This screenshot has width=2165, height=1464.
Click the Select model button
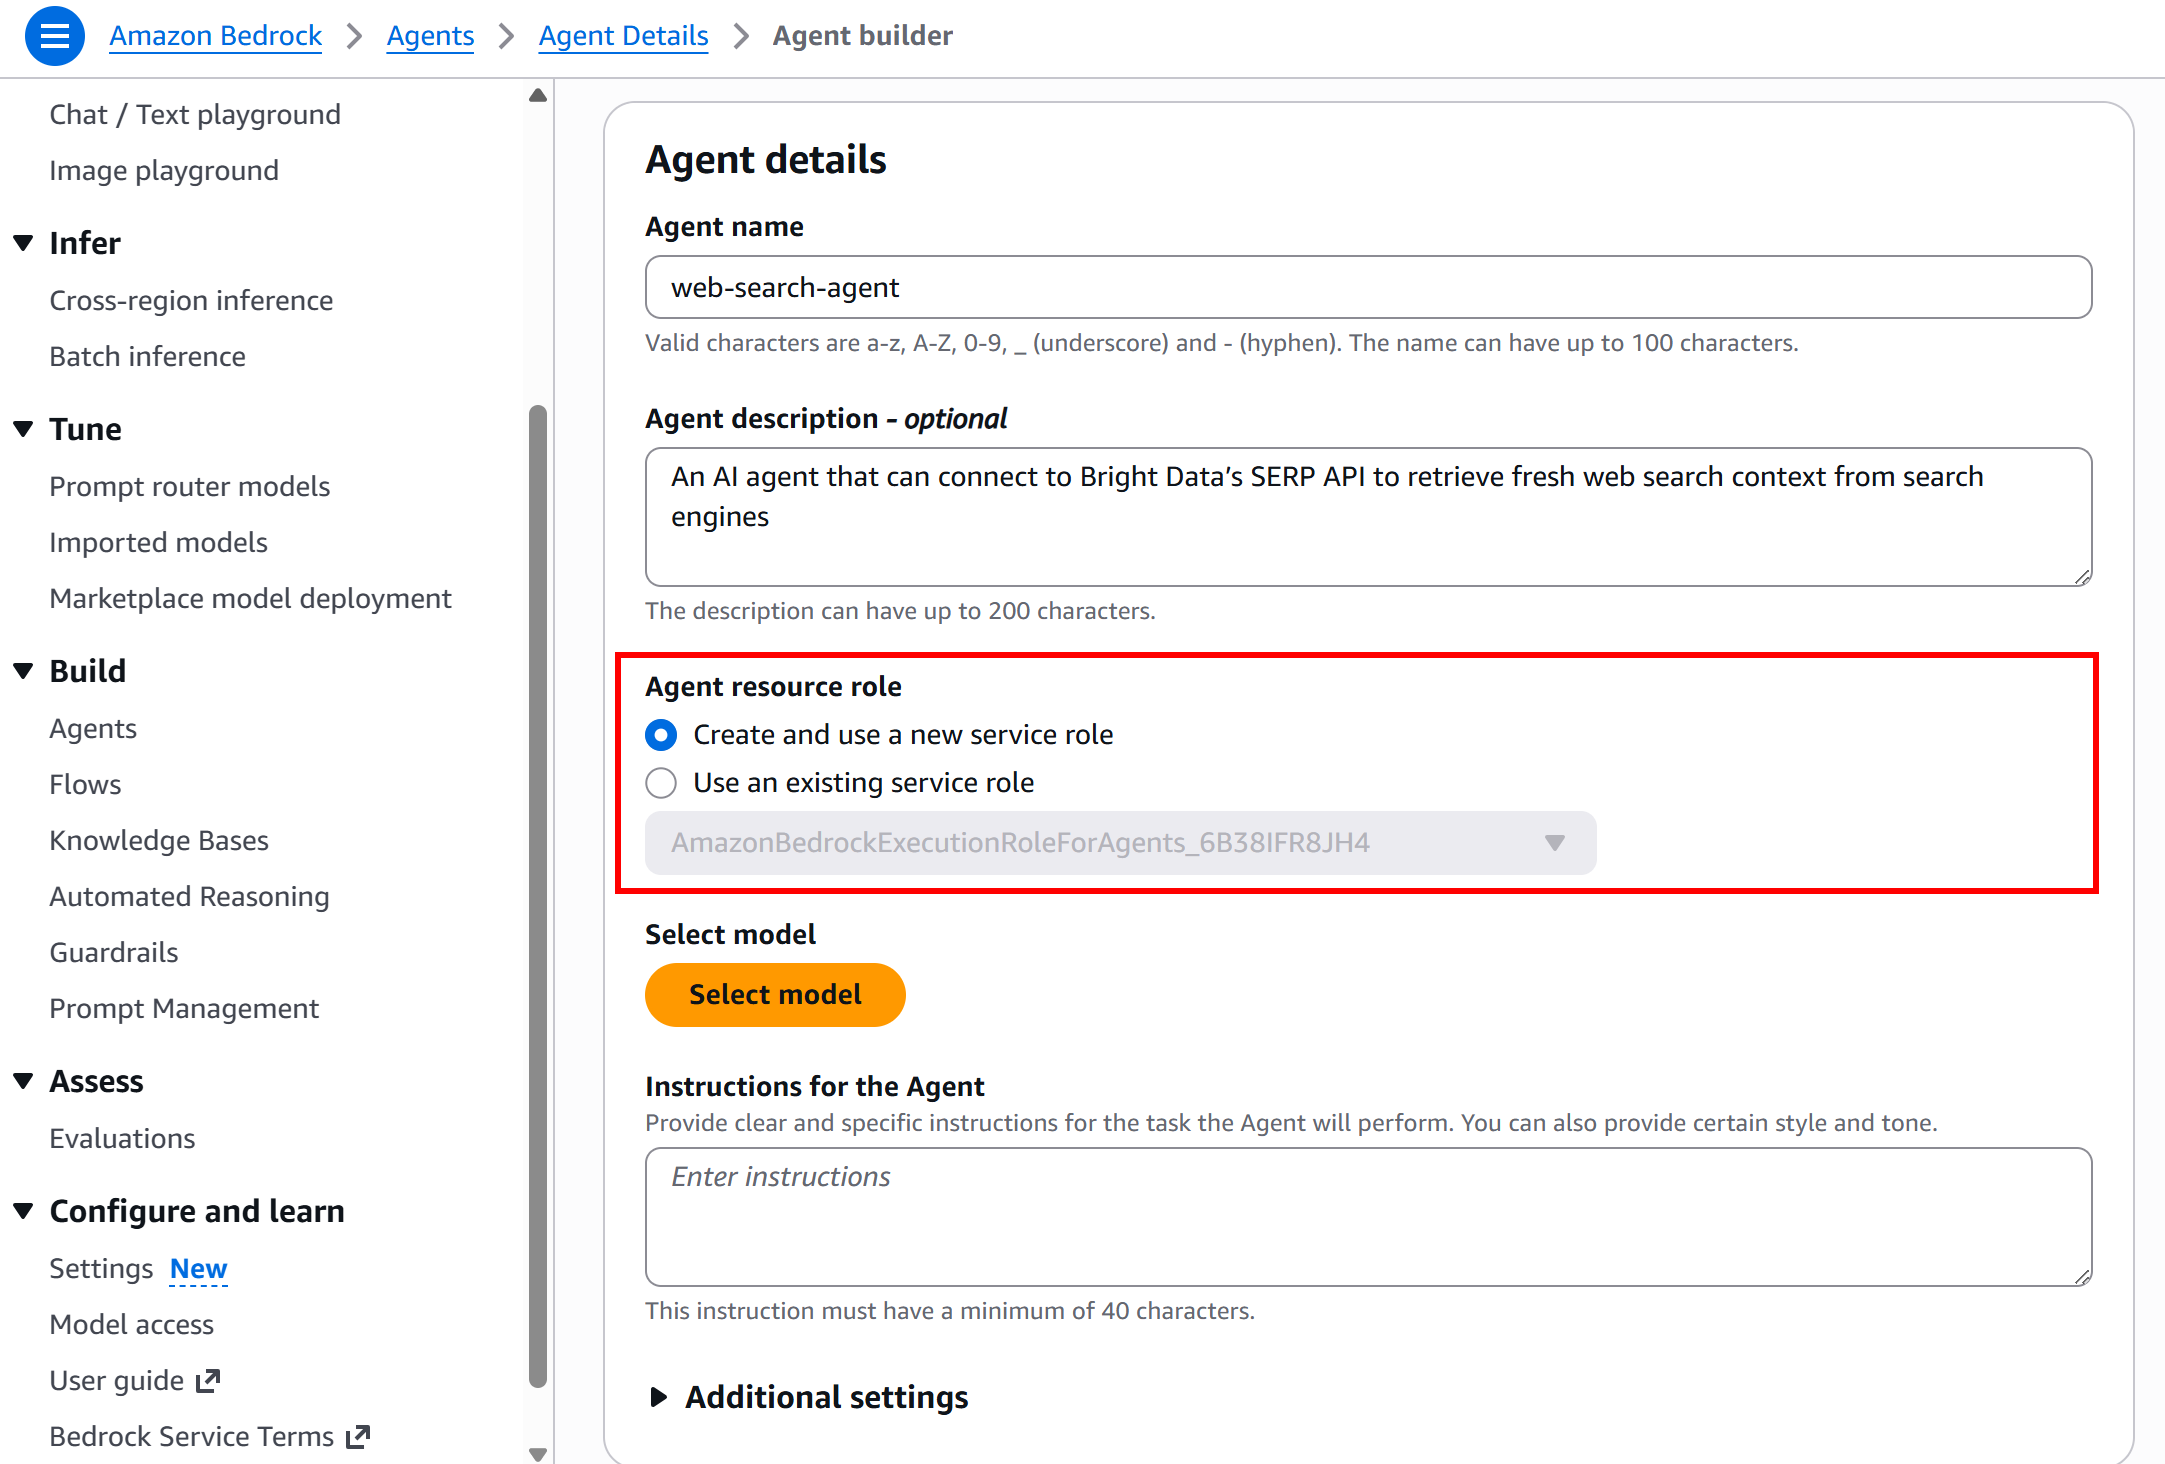(x=774, y=994)
